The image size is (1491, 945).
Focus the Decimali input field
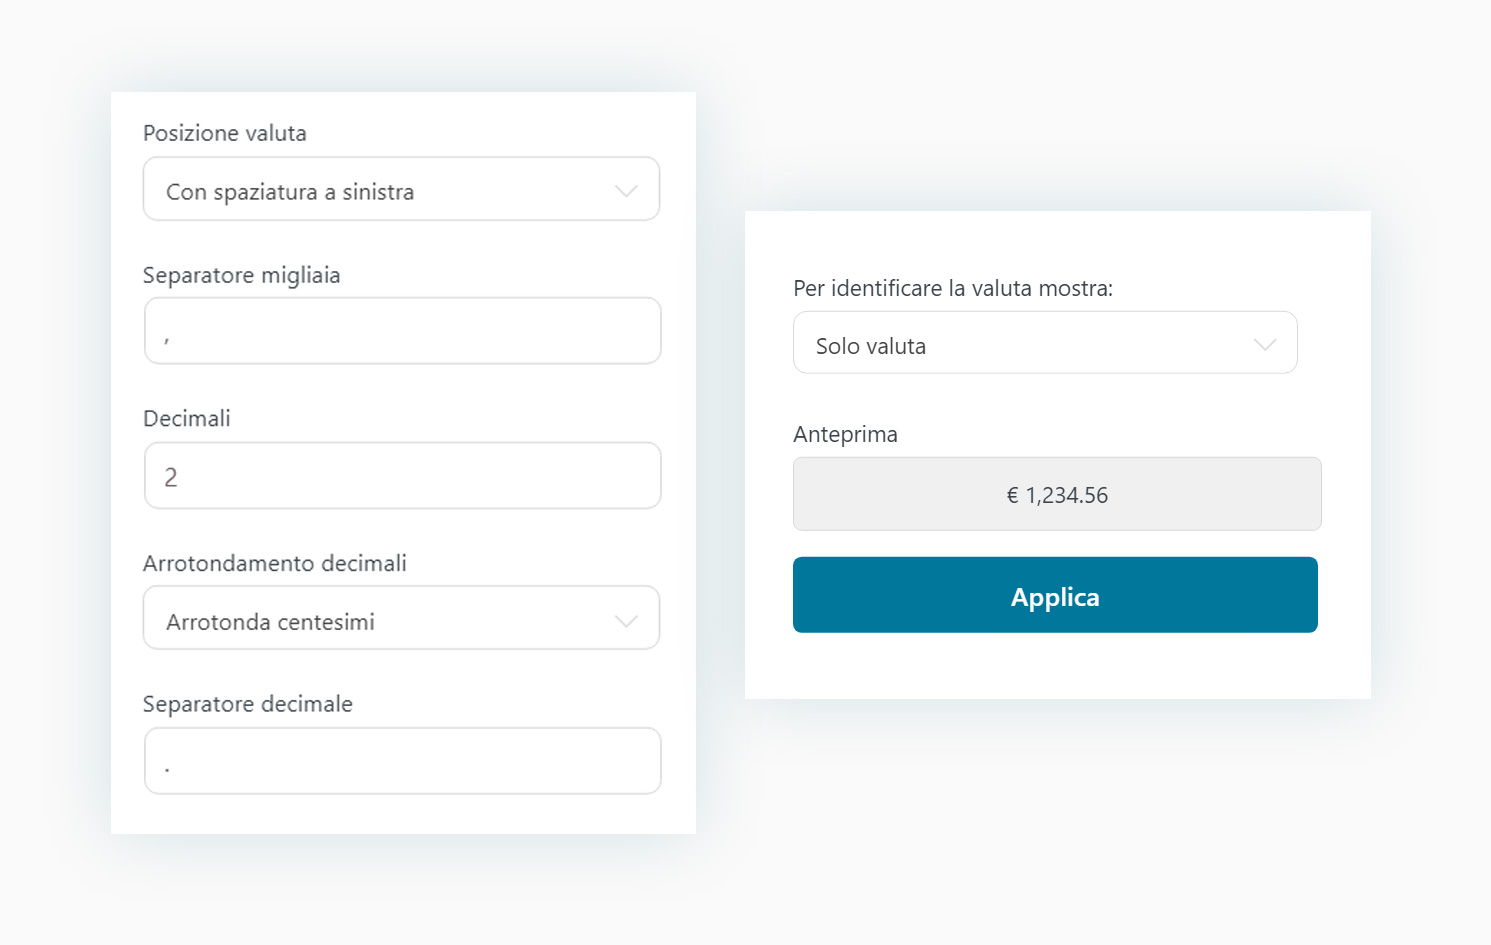coord(402,476)
